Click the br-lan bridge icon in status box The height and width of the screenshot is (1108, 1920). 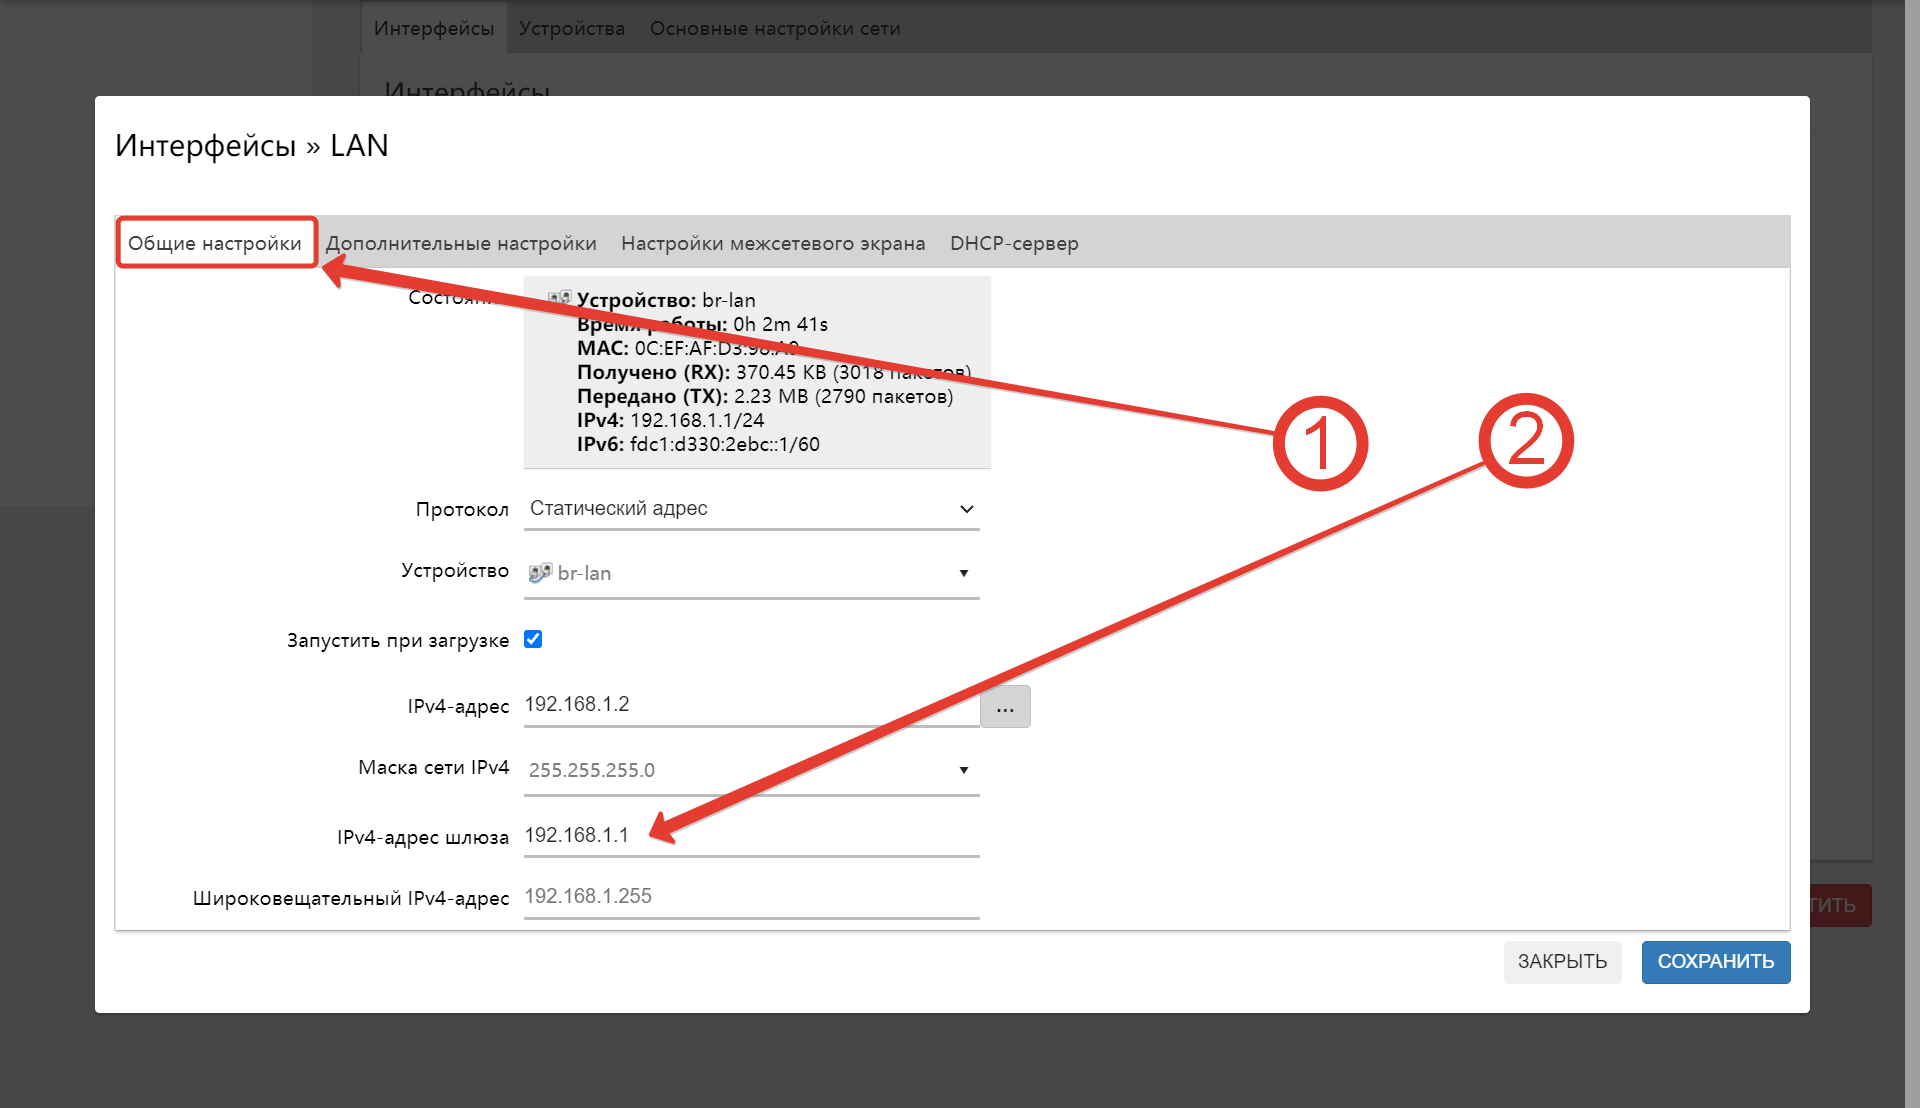[x=559, y=298]
